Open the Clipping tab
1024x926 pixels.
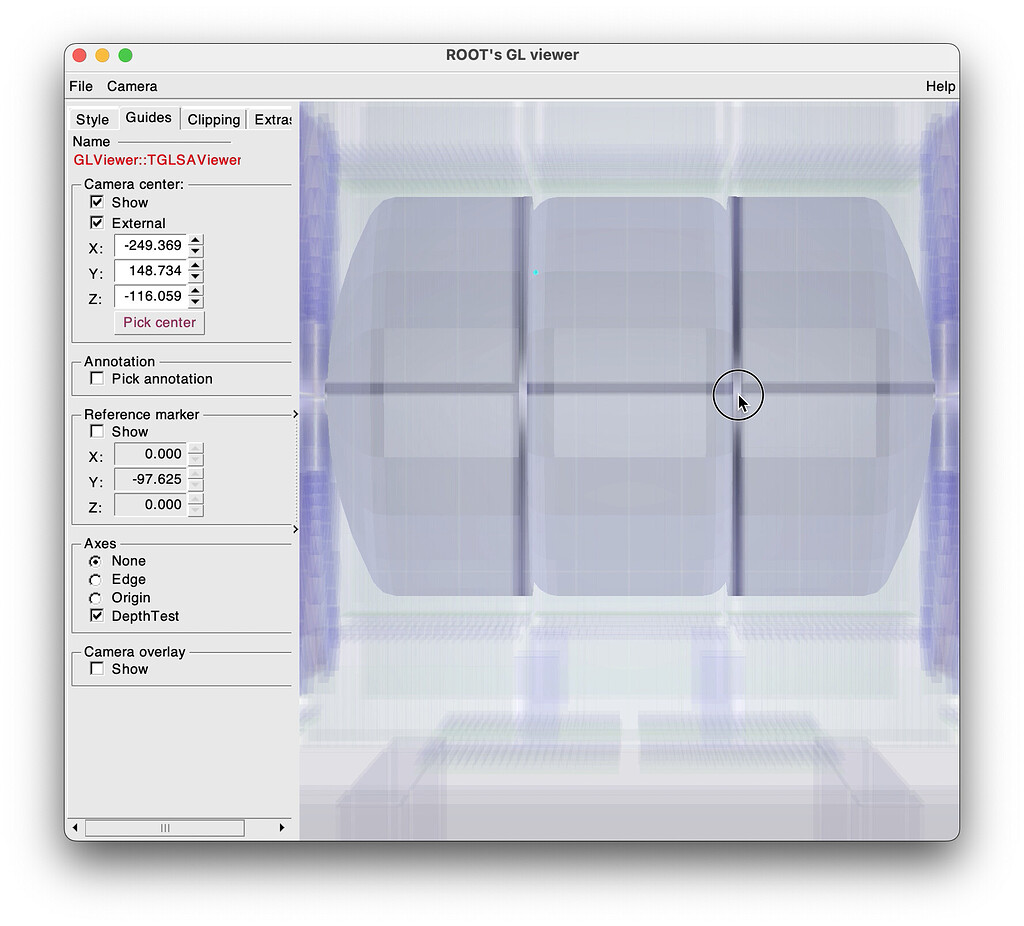(213, 119)
